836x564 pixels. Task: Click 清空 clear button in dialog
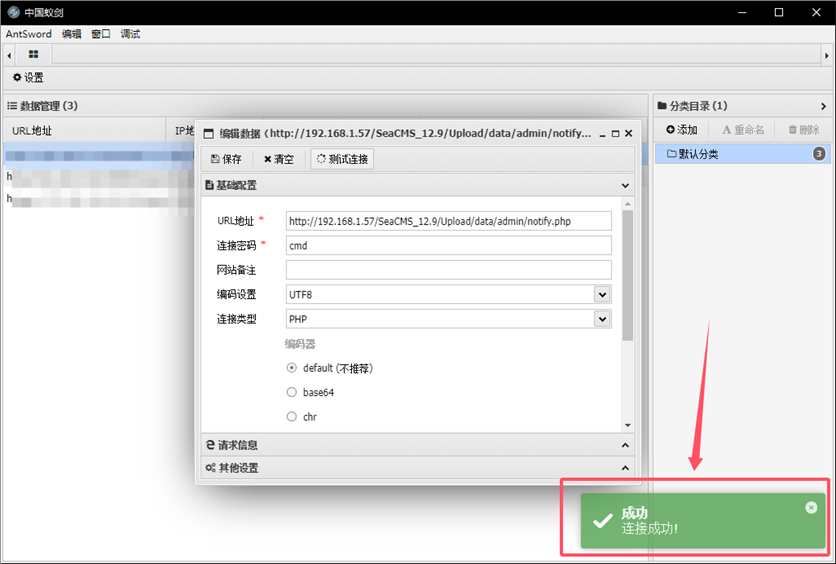(279, 159)
